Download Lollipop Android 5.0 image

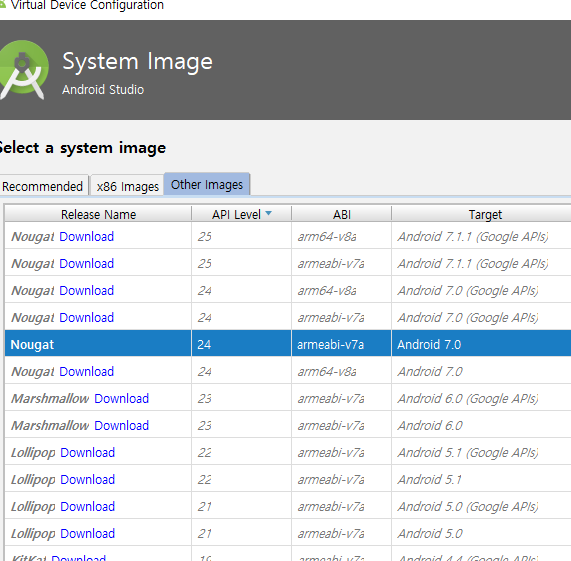[x=88, y=533]
